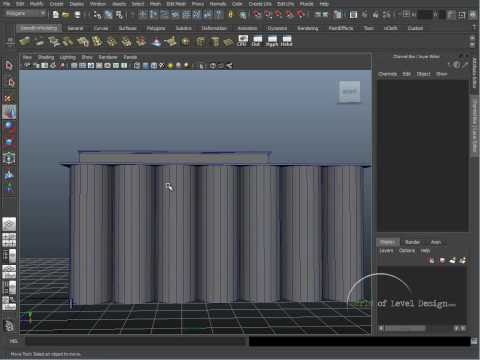480x360 pixels.
Task: Switch to the Rendering shelf tab
Action: [x=307, y=28]
